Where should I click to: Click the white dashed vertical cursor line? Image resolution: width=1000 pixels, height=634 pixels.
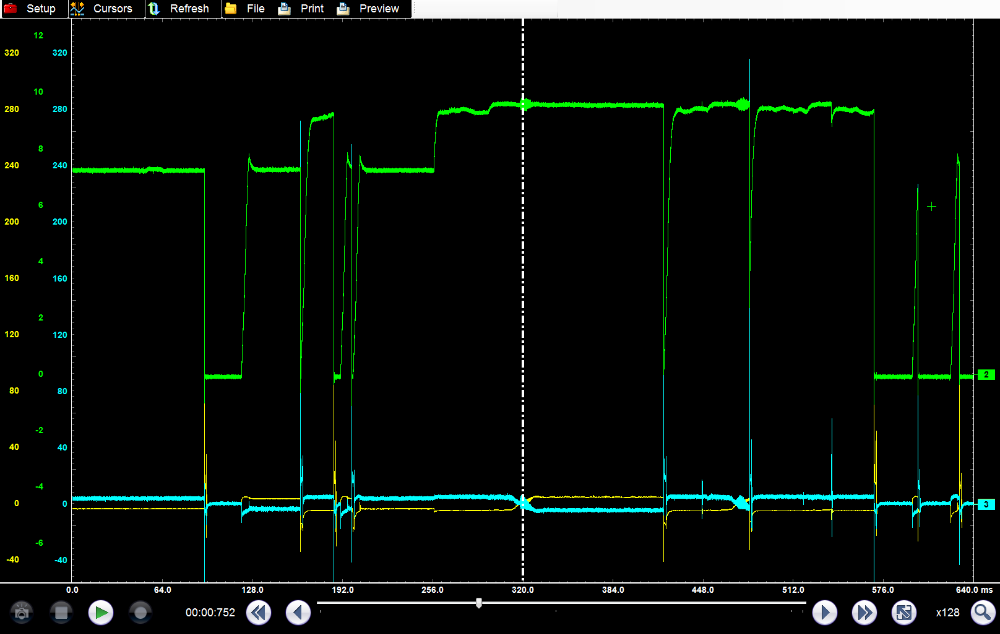coord(523,300)
